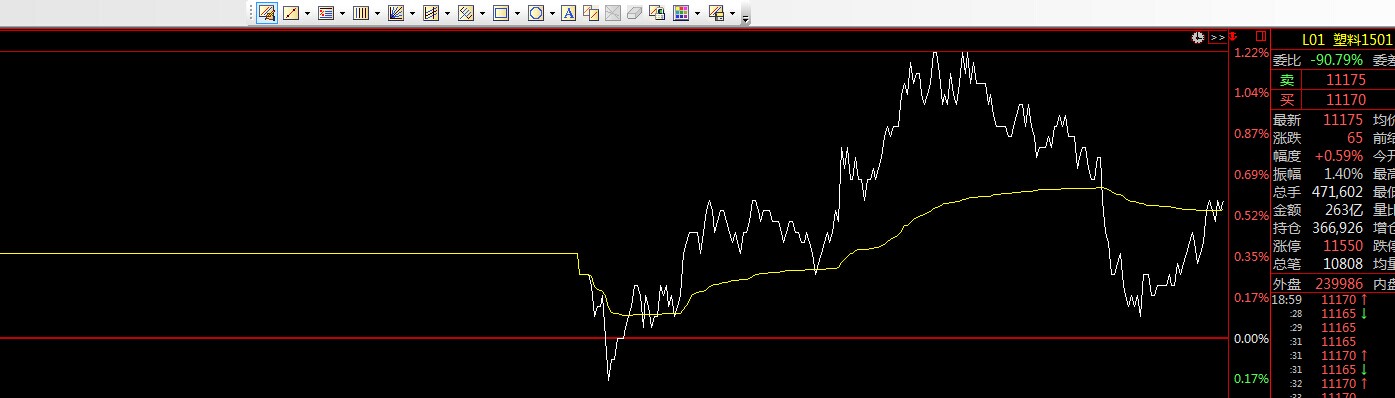Expand the pitchfork tool dropdown arrow
Screen dimensions: 1395x398
[447, 13]
